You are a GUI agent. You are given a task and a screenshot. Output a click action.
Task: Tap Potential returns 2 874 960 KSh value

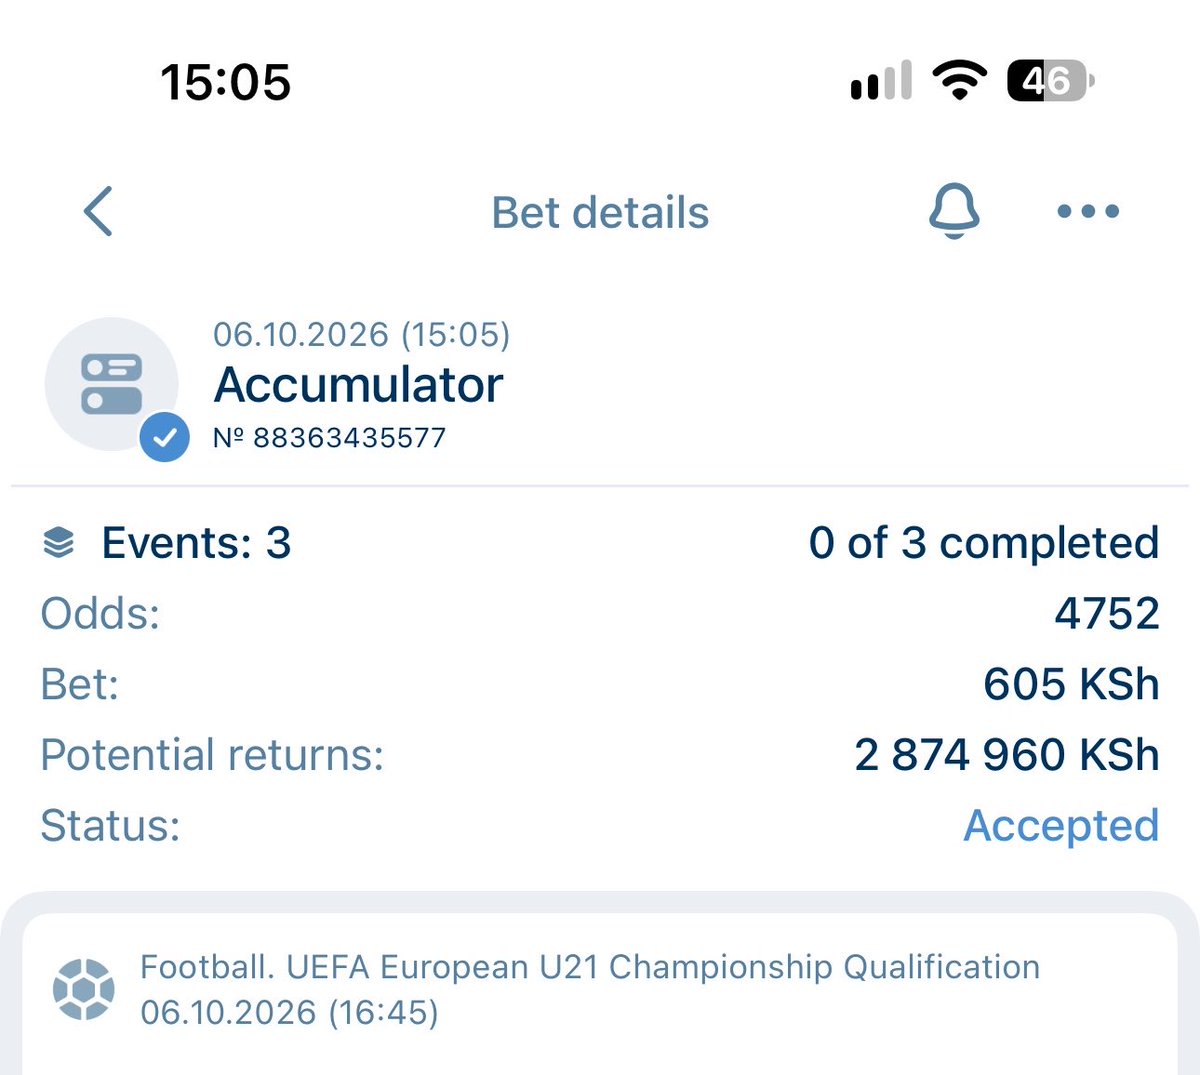click(1007, 755)
